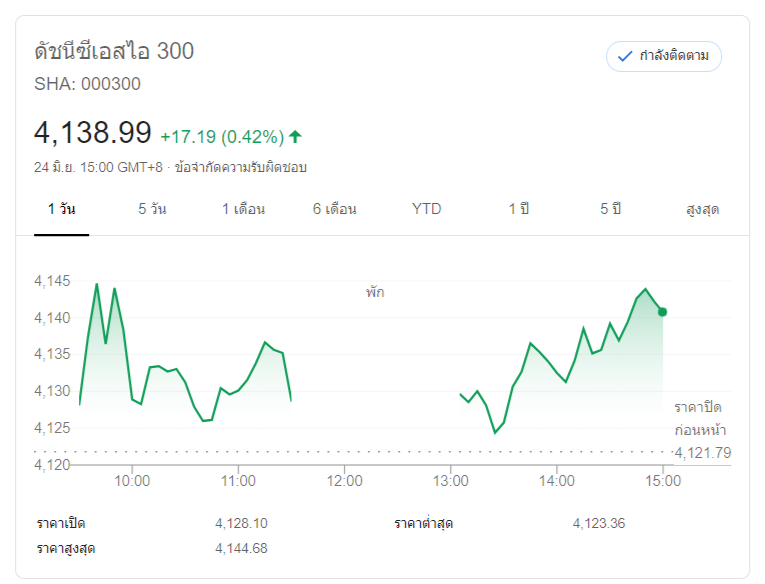Click the green up arrow icon
The width and height of the screenshot is (765, 584).
[x=295, y=136]
